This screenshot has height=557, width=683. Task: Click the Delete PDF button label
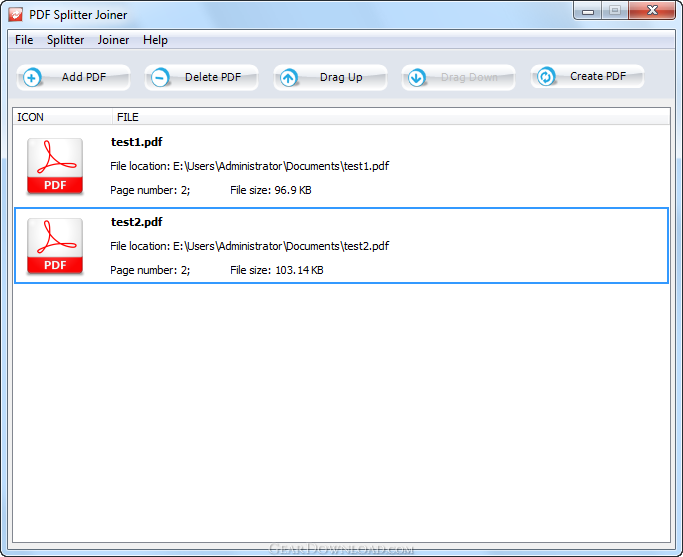213,77
